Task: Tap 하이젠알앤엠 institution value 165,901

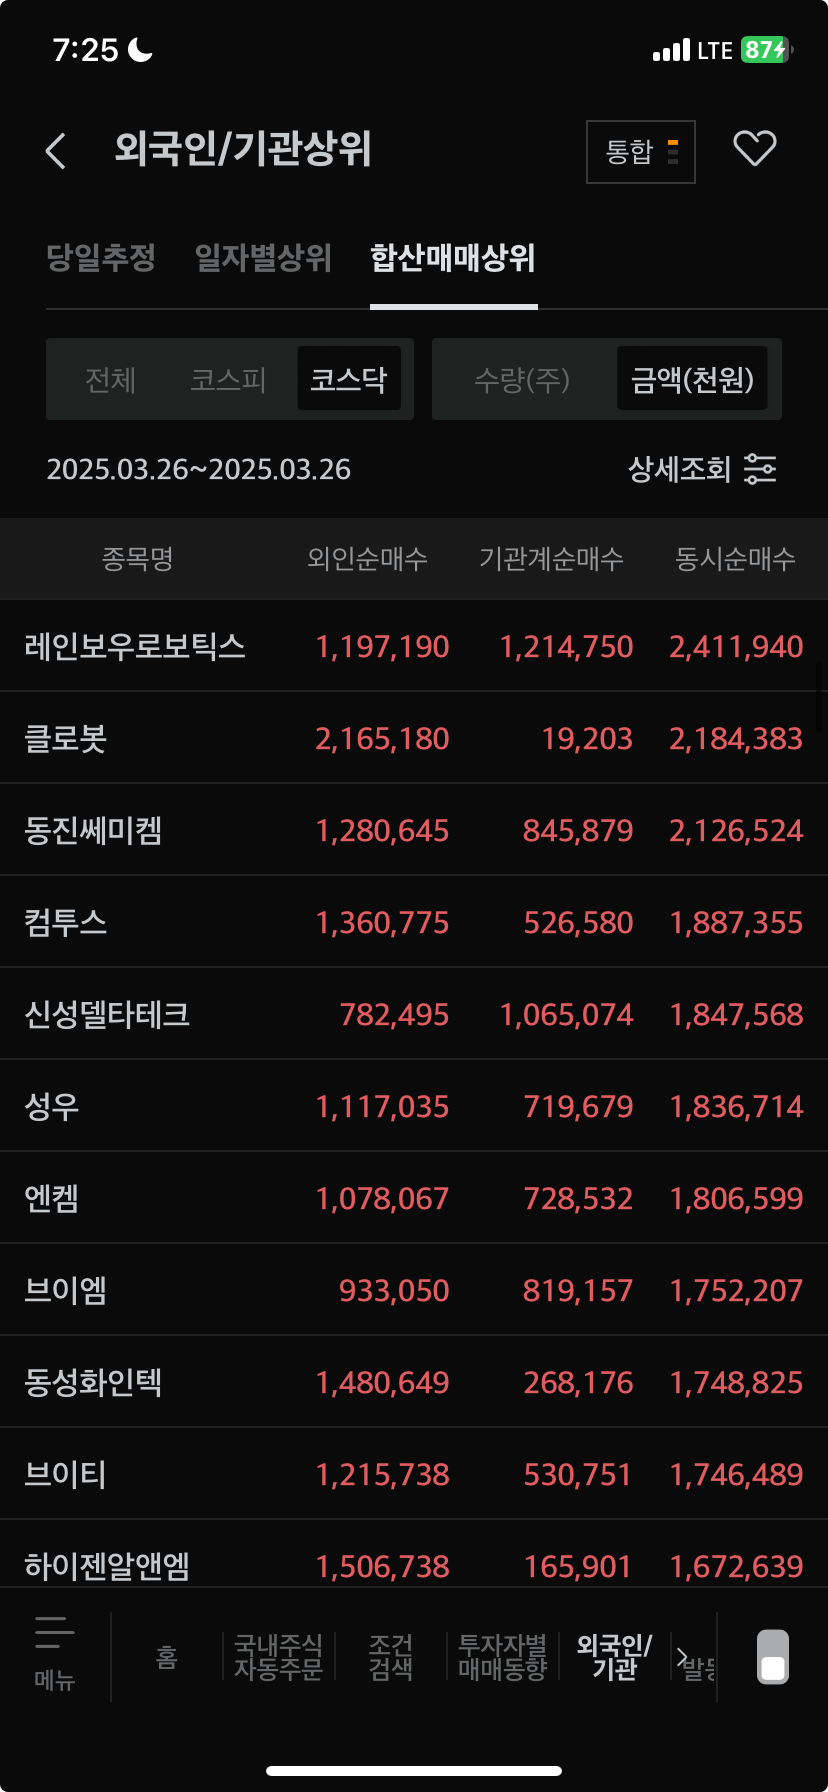Action: [578, 1567]
